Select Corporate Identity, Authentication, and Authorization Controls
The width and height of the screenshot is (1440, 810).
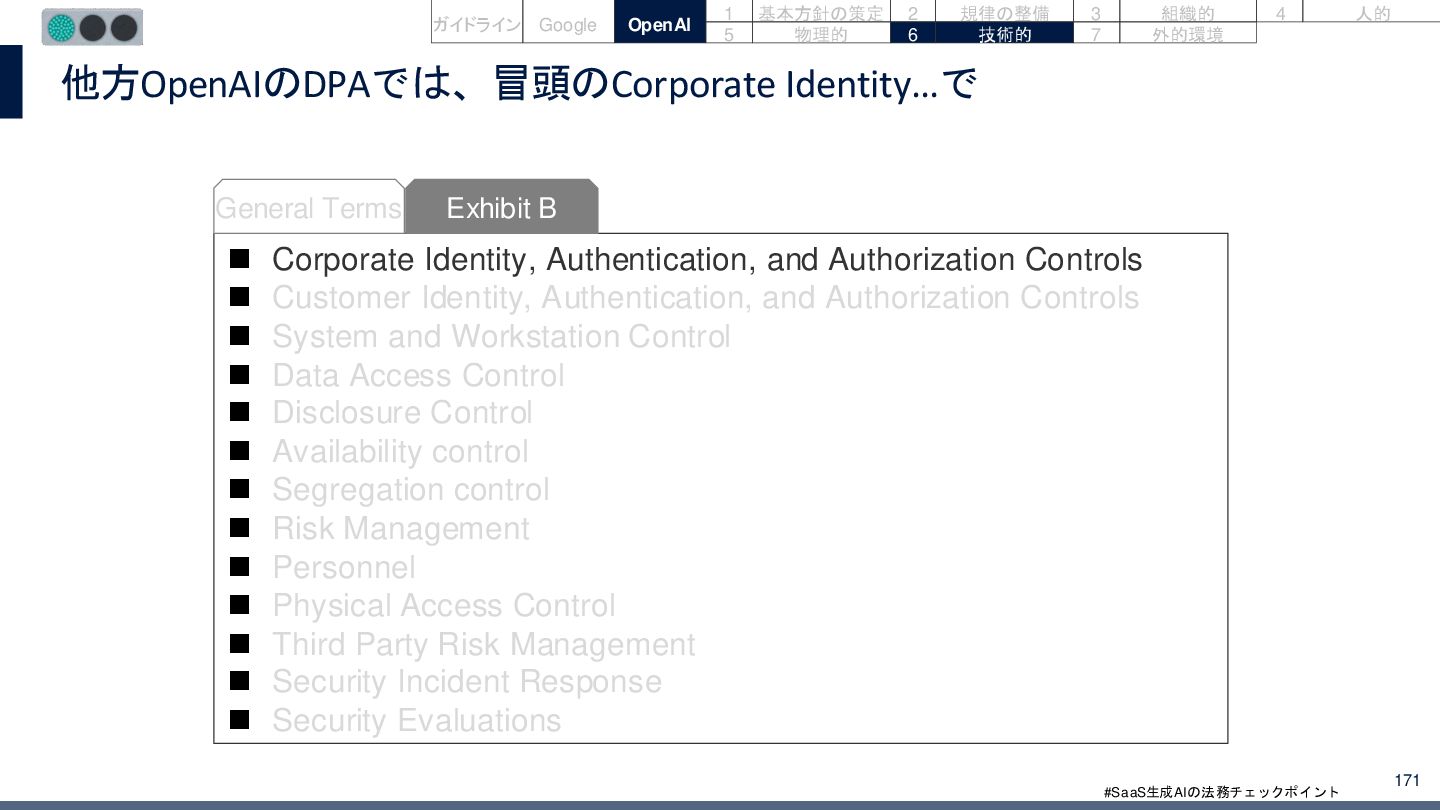tap(706, 259)
